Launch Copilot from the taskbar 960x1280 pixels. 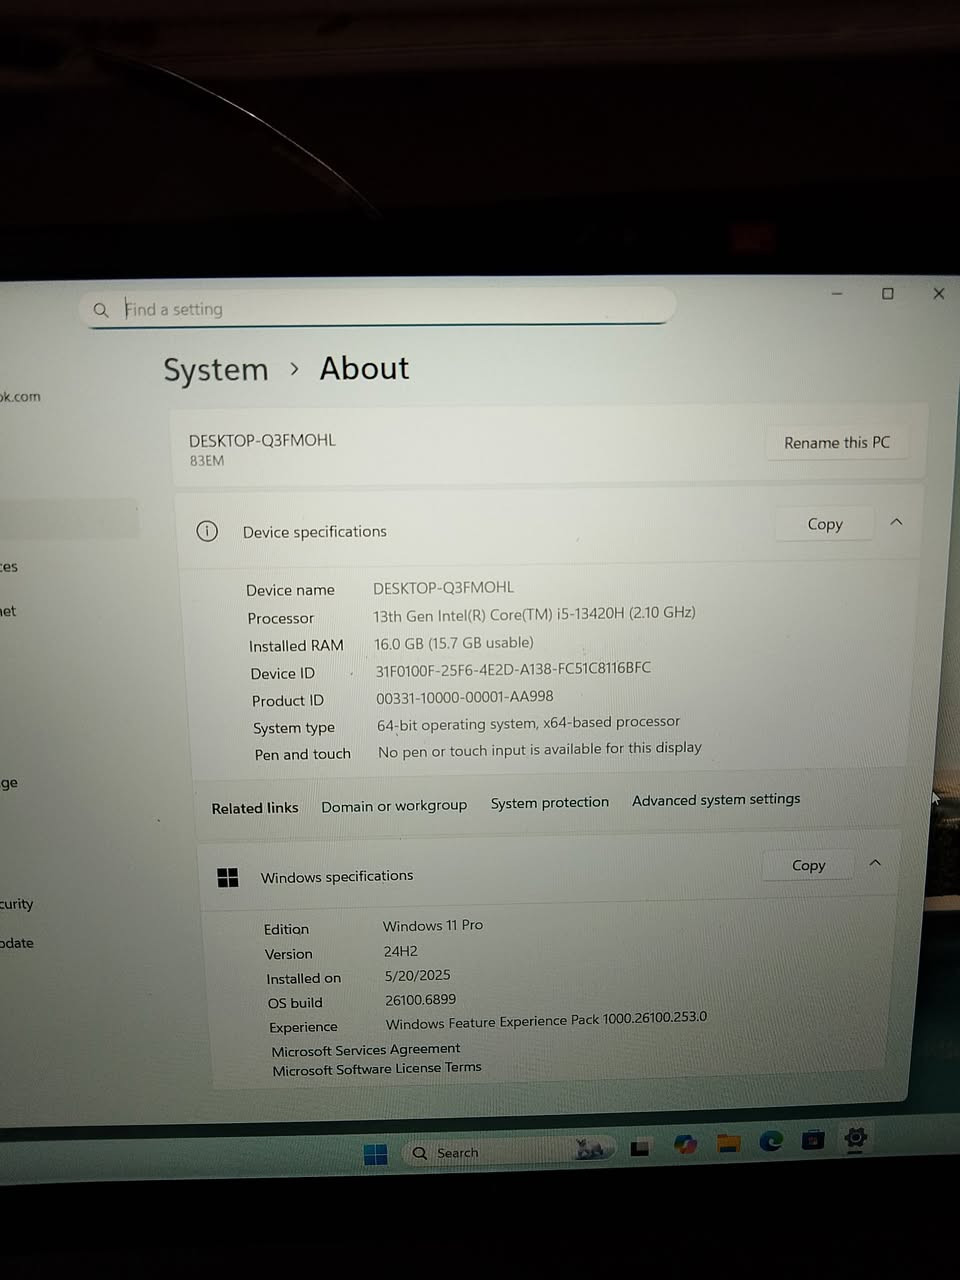685,1144
